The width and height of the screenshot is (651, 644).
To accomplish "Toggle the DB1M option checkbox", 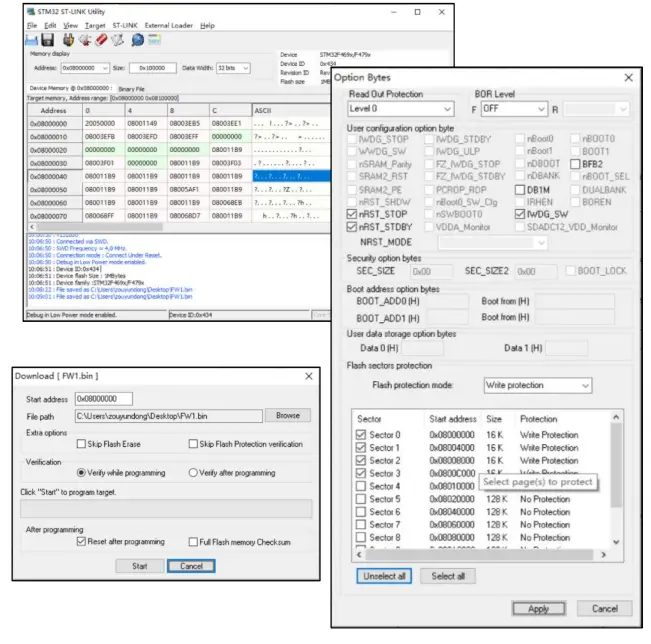I will (520, 190).
